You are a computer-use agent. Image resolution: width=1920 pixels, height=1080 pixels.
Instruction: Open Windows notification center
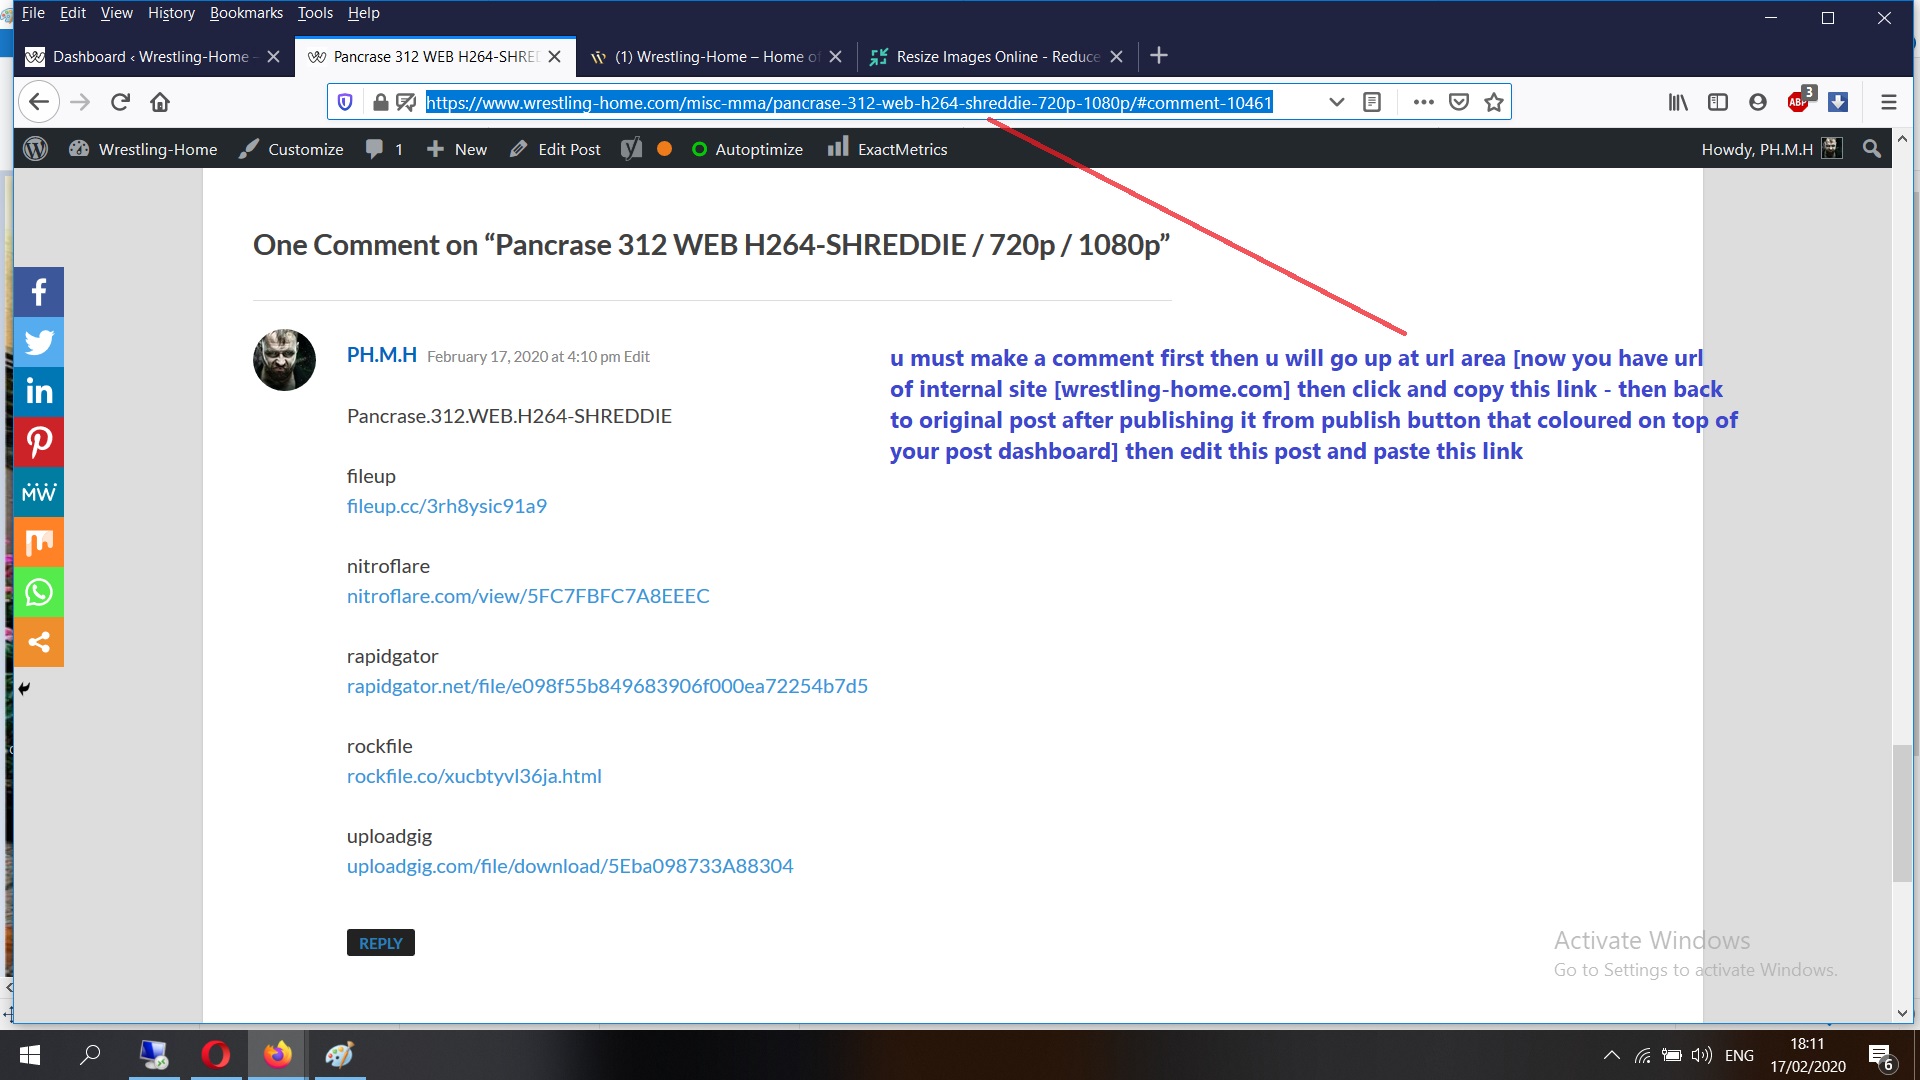tap(1880, 1056)
